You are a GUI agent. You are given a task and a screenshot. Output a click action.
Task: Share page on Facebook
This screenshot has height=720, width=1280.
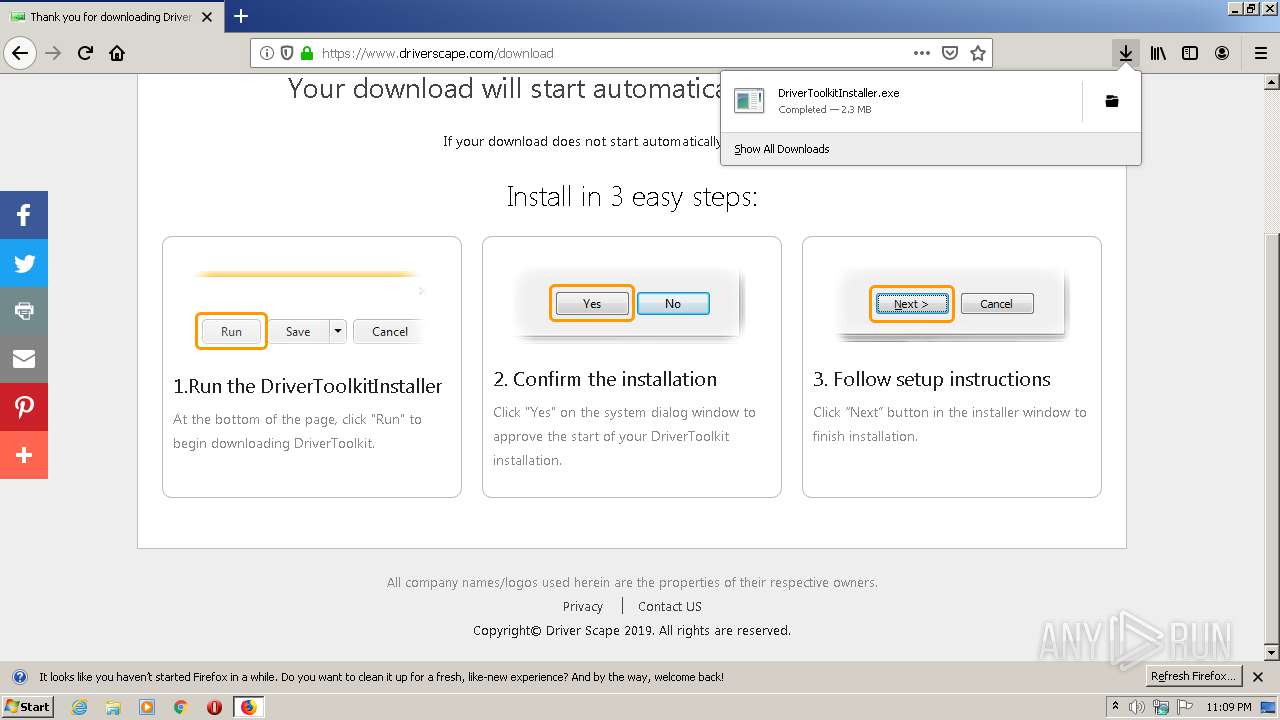click(24, 215)
